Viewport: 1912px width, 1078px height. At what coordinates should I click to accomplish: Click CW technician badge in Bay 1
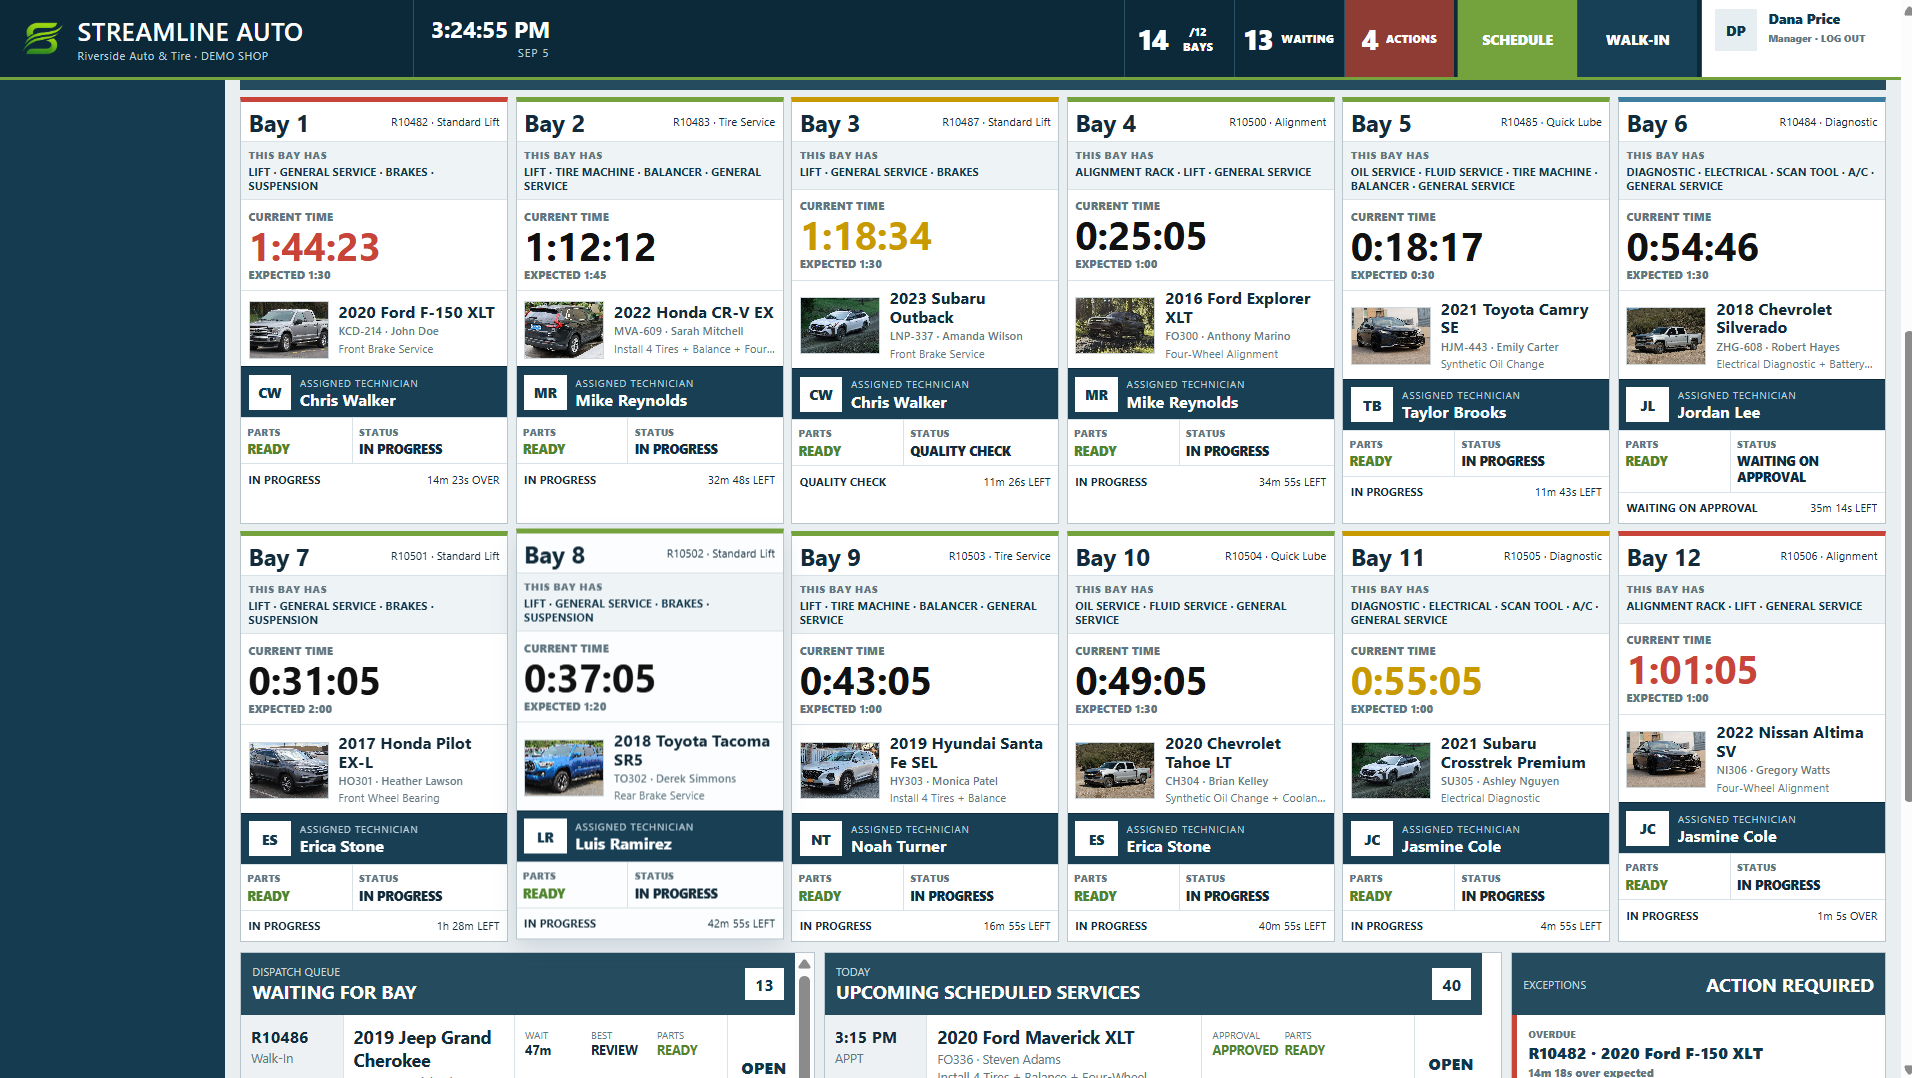270,393
